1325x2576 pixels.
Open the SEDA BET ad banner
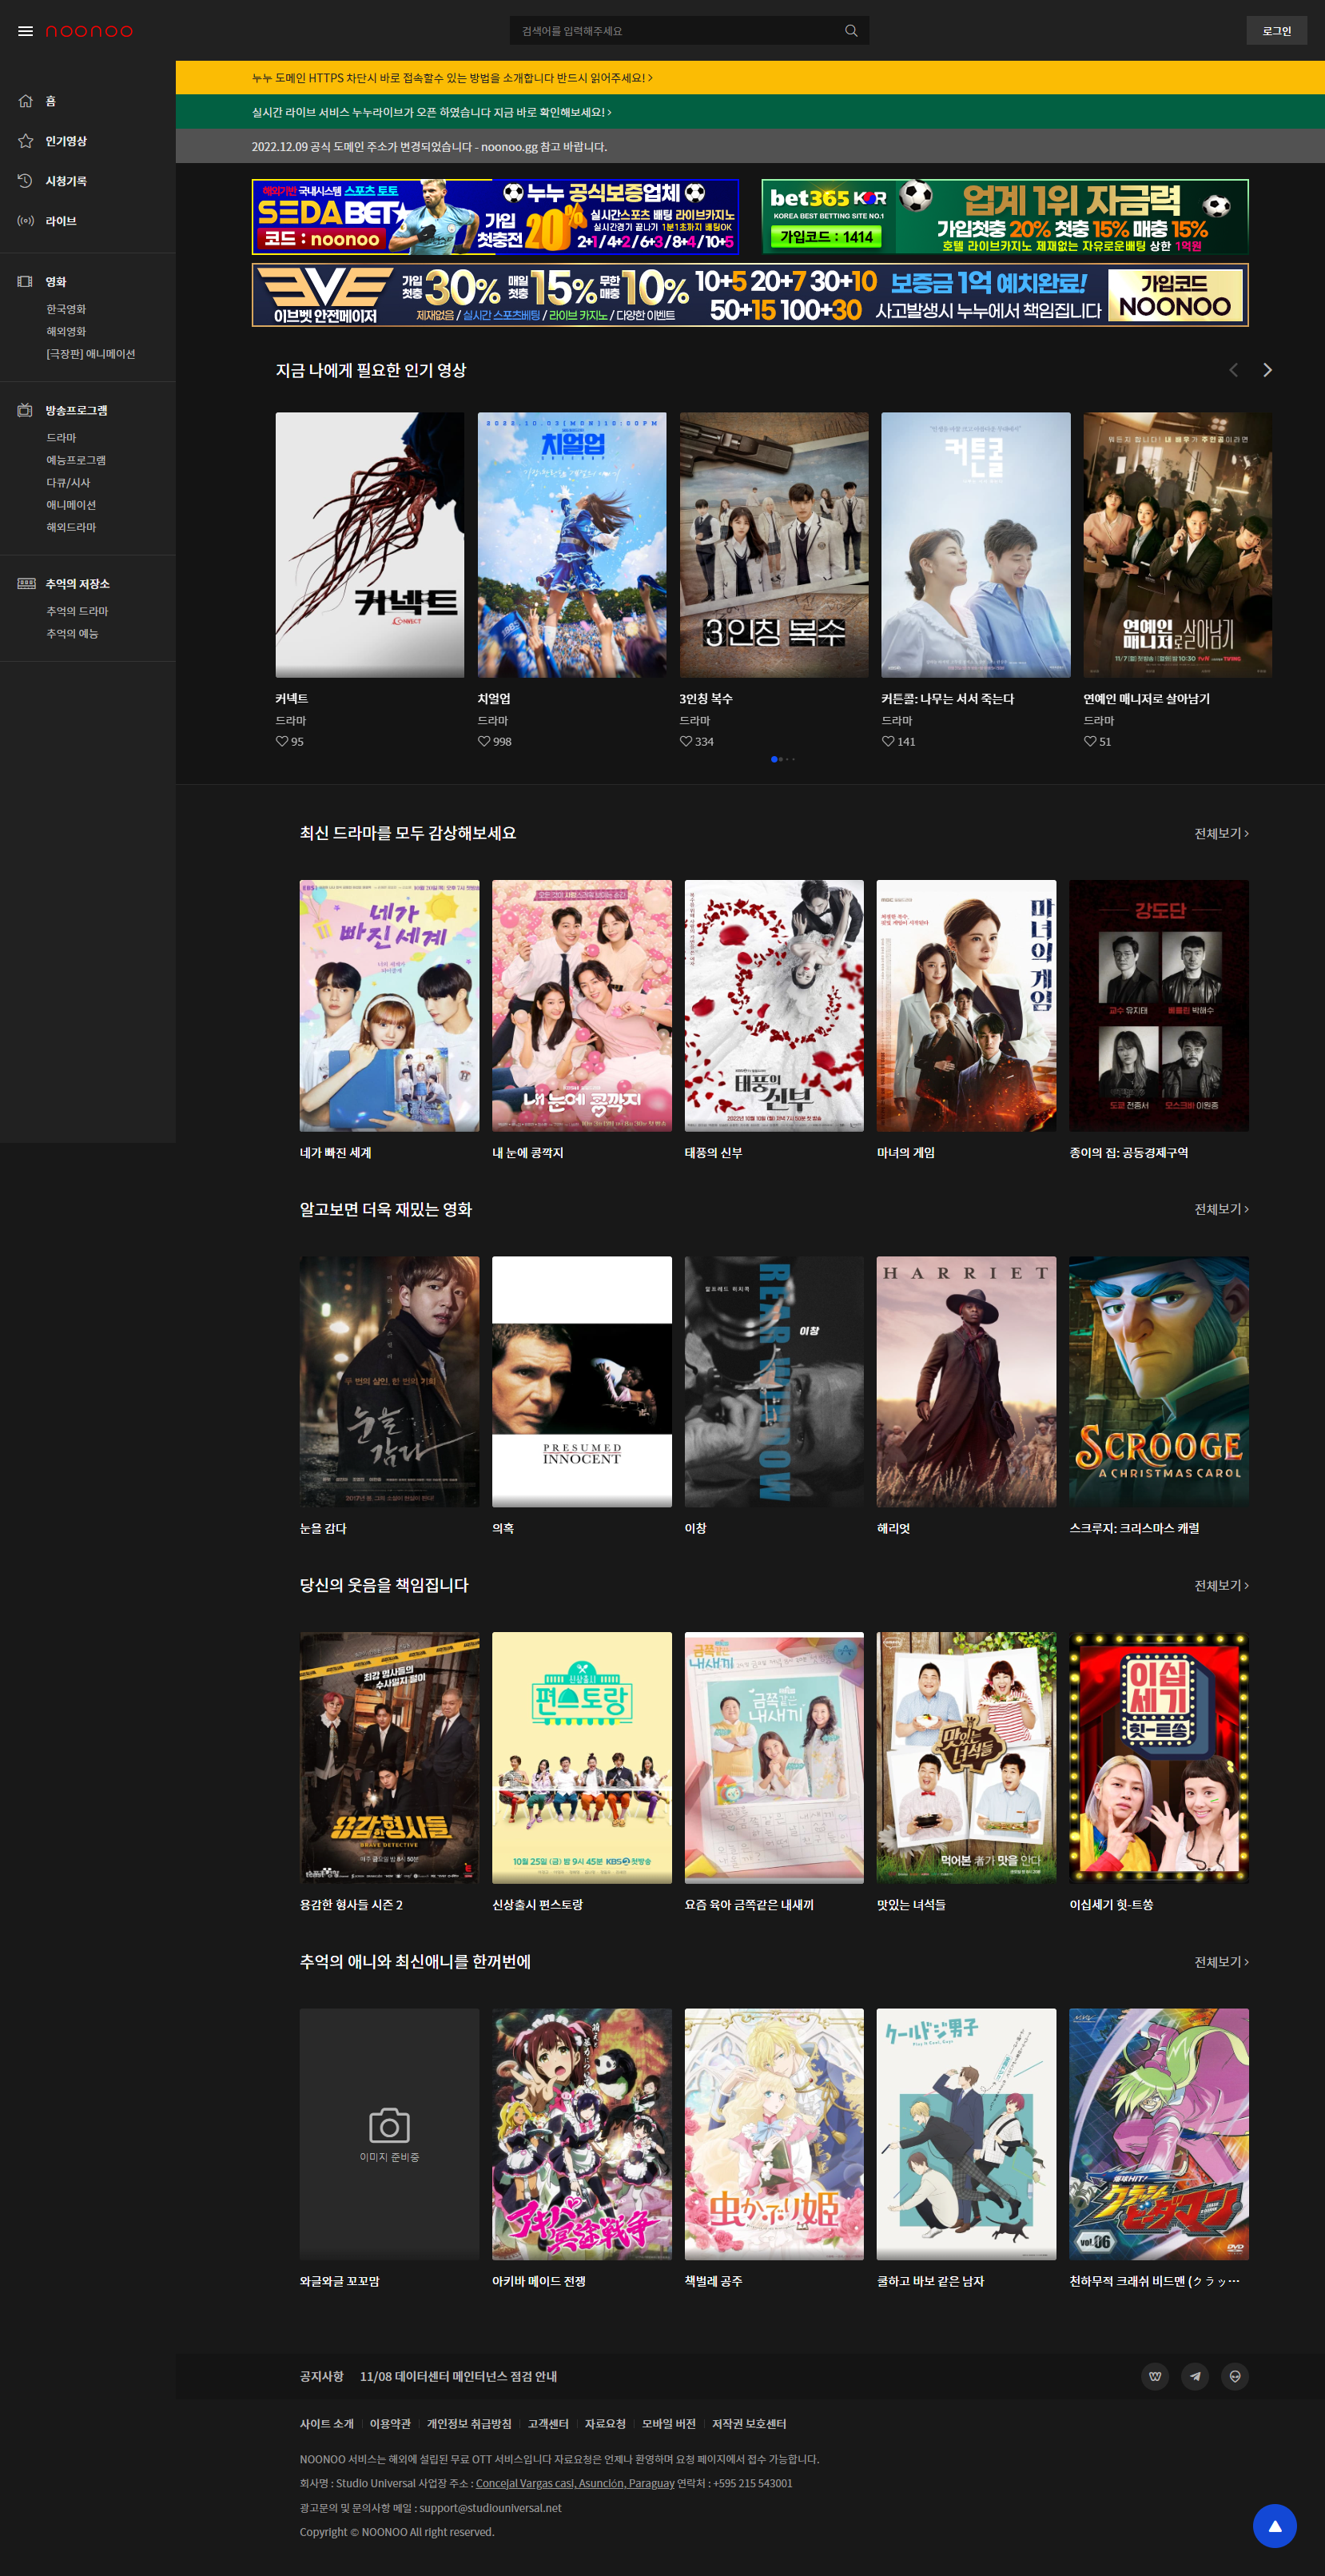pos(495,217)
